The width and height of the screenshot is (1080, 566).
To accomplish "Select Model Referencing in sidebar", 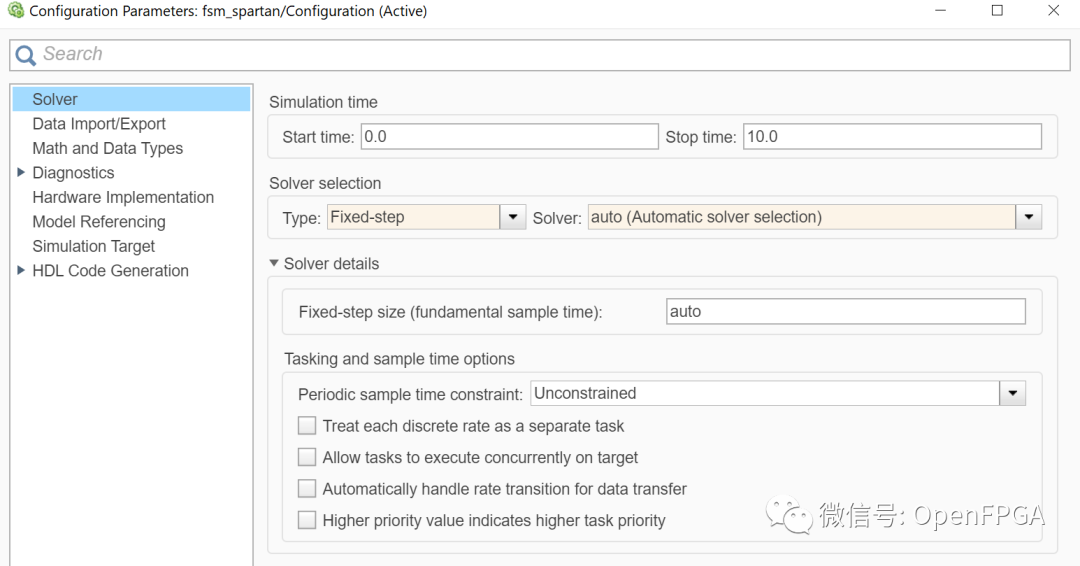I will point(99,222).
